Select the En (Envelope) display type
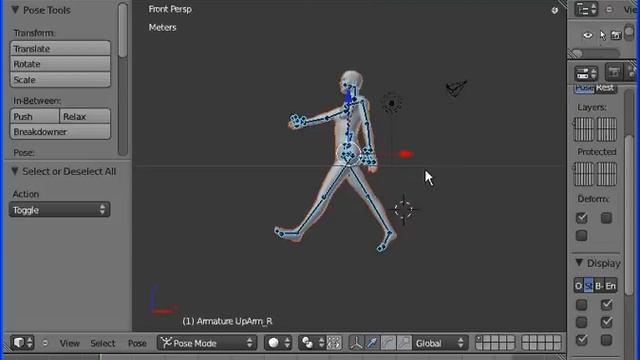The height and width of the screenshot is (360, 640). coord(611,286)
